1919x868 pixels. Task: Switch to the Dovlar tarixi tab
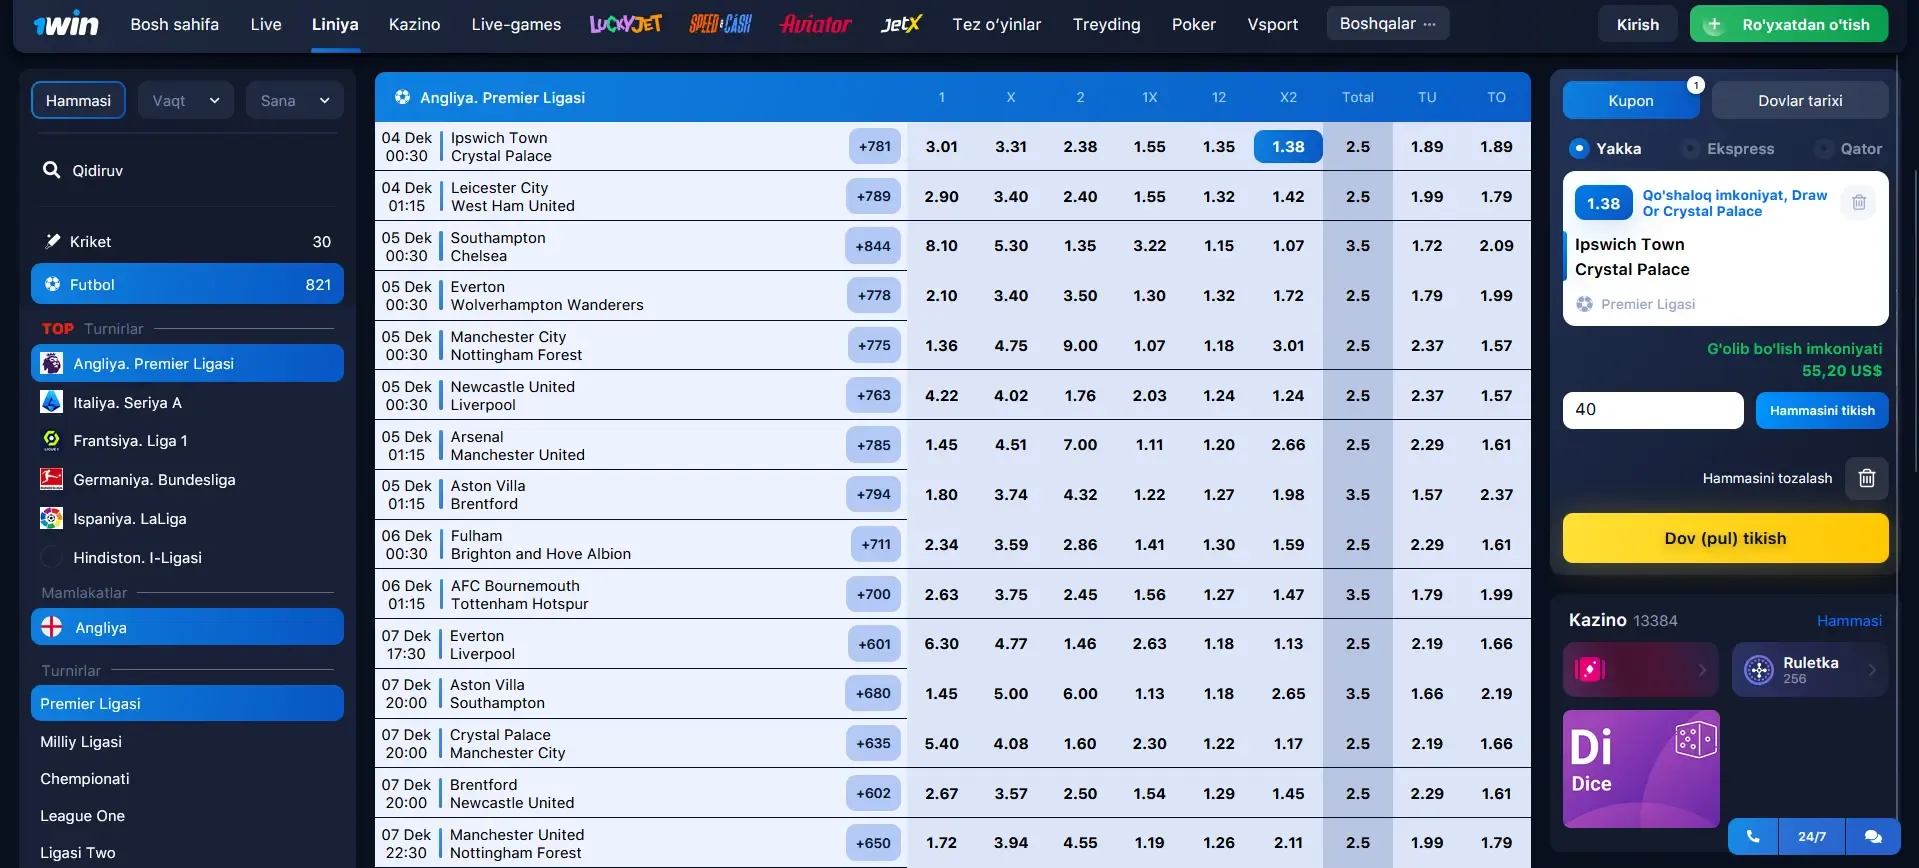tap(1799, 101)
